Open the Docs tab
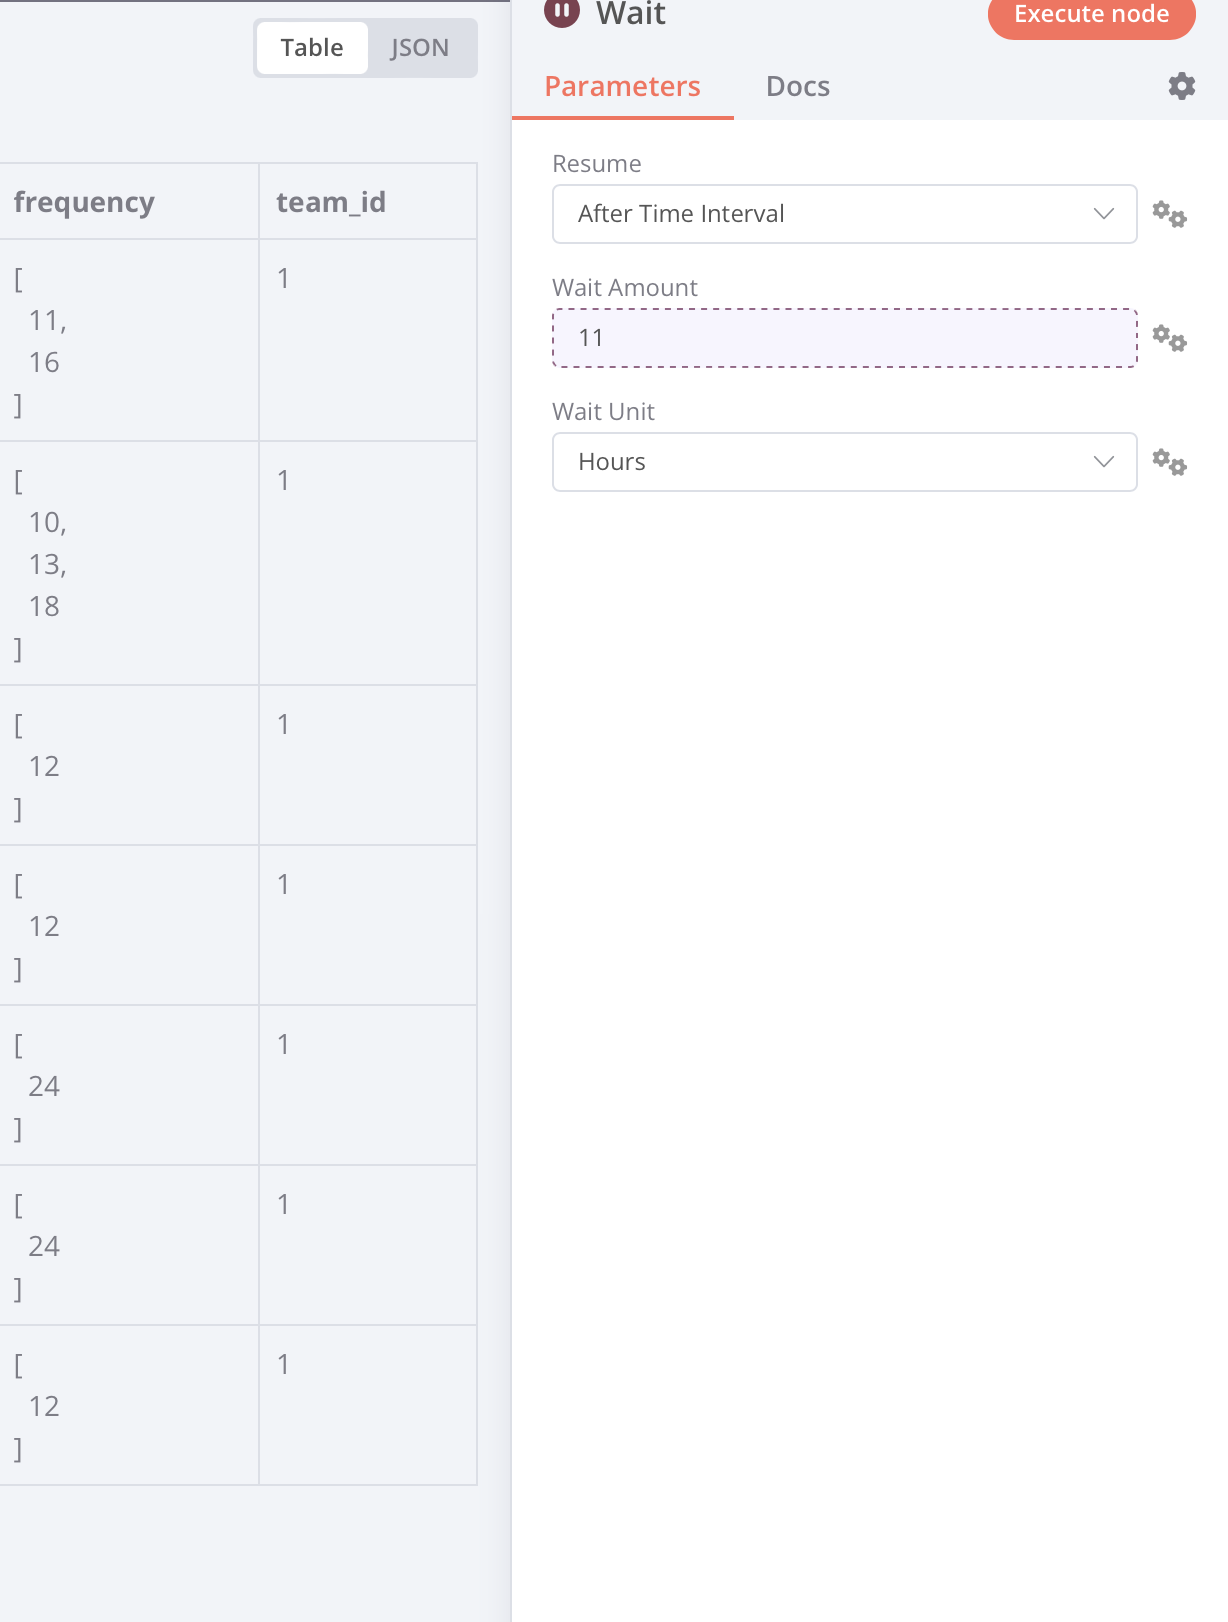1228x1622 pixels. pos(797,87)
